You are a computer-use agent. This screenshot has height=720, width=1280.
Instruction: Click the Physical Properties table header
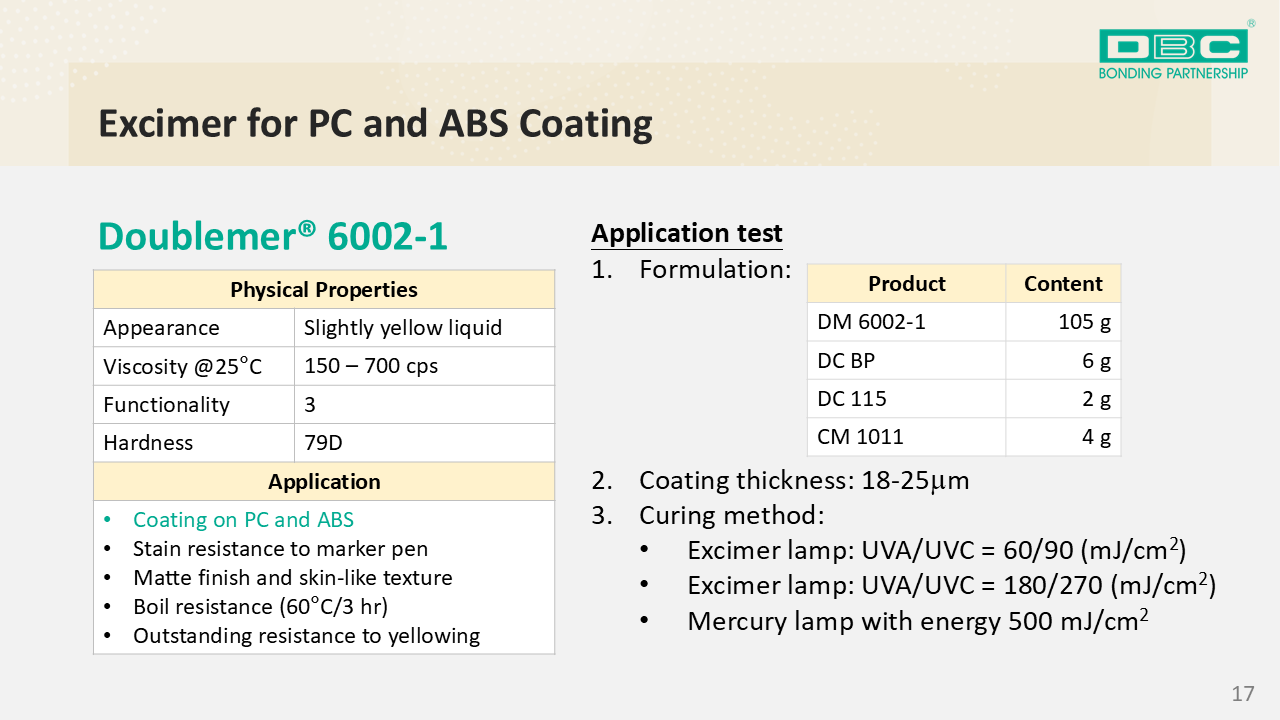[x=324, y=290]
